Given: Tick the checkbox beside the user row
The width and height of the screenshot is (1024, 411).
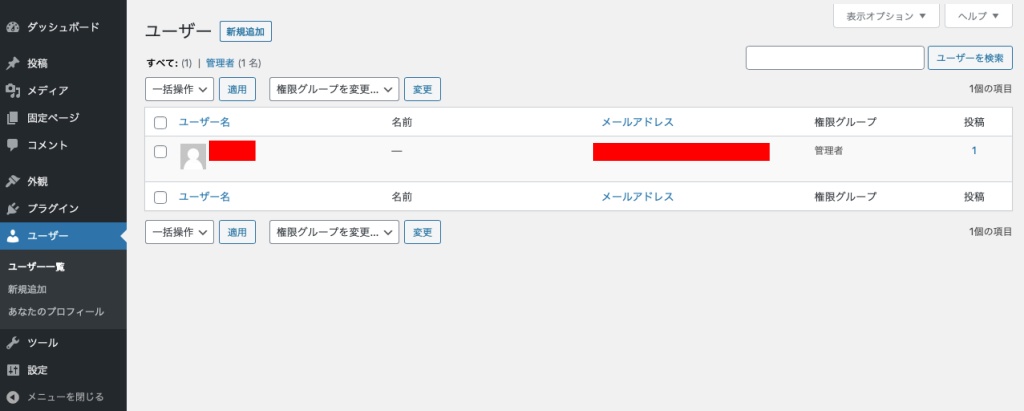Looking at the screenshot, I should (x=161, y=152).
